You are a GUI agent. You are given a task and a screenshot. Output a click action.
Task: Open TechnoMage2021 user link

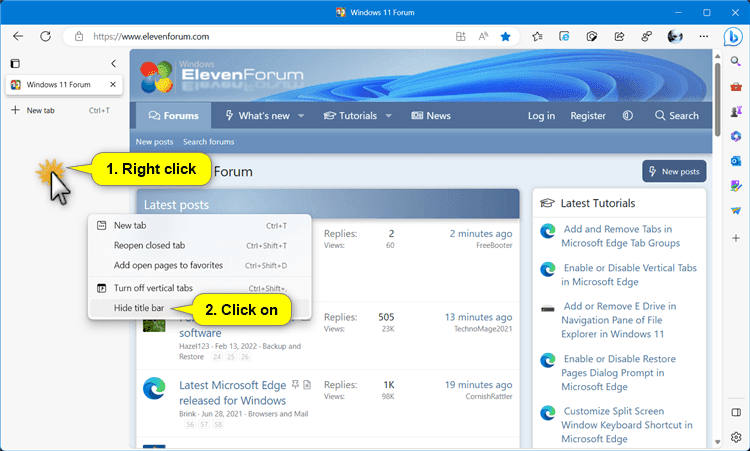(x=483, y=329)
